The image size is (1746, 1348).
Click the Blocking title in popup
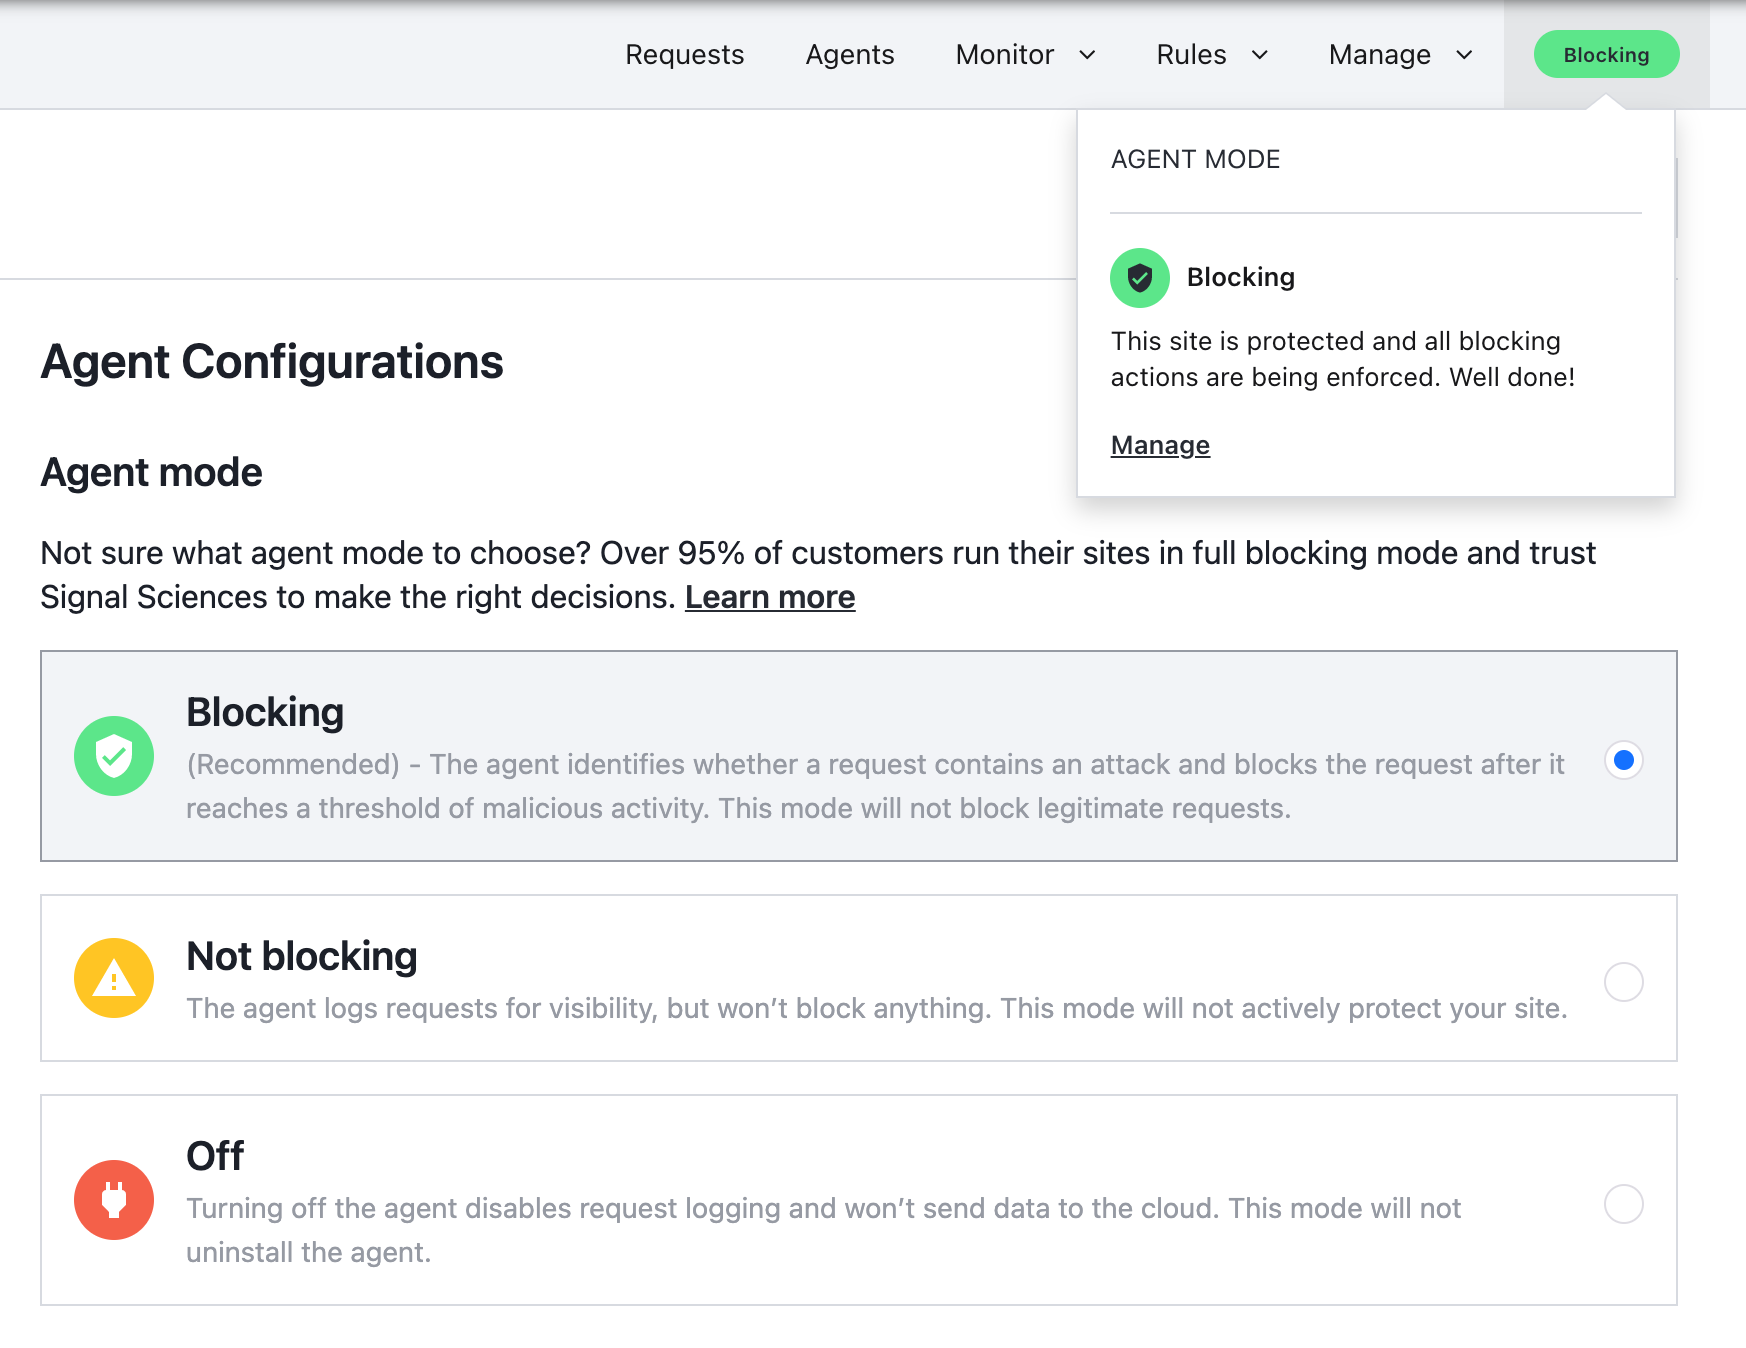pyautogui.click(x=1240, y=277)
